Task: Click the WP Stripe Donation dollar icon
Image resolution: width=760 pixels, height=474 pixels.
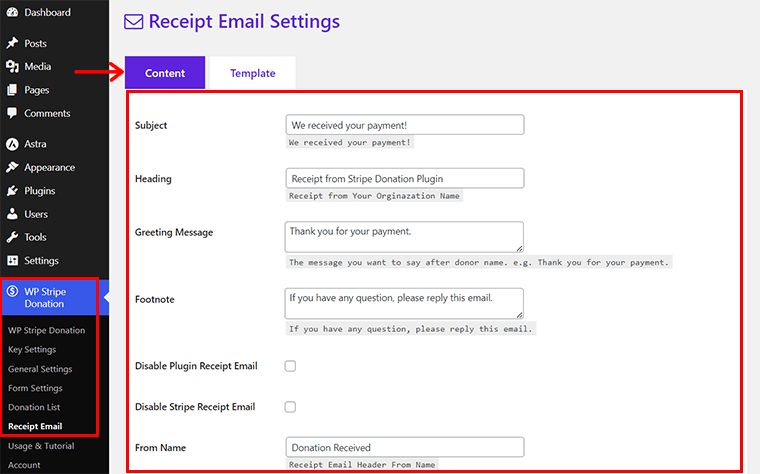Action: coord(12,291)
